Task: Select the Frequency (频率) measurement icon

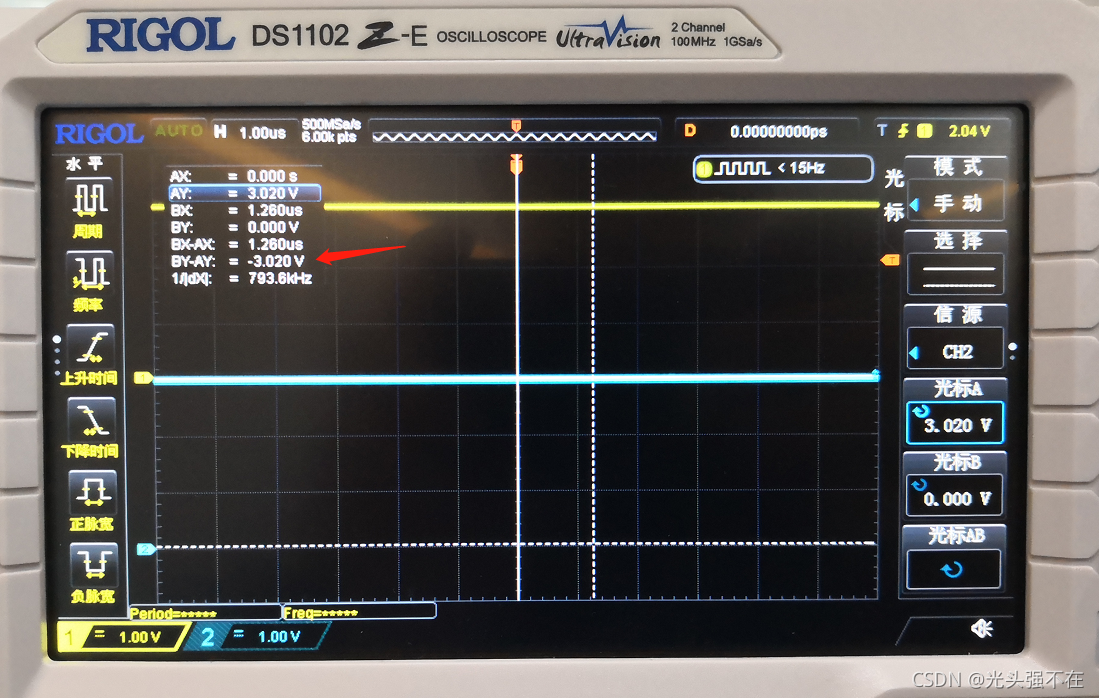Action: 89,281
